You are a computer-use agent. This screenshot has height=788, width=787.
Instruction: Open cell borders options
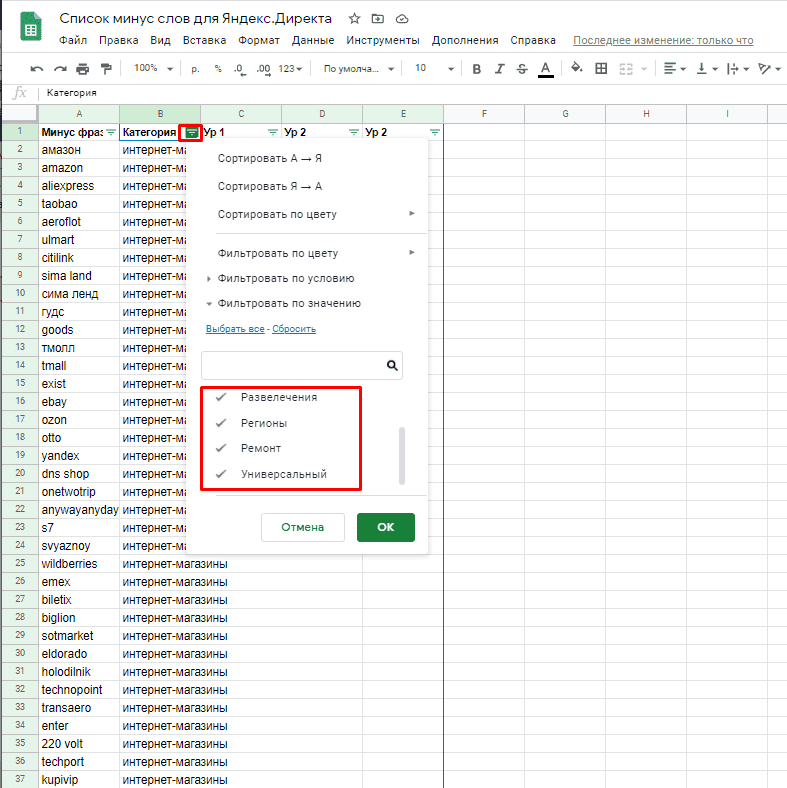pyautogui.click(x=601, y=68)
